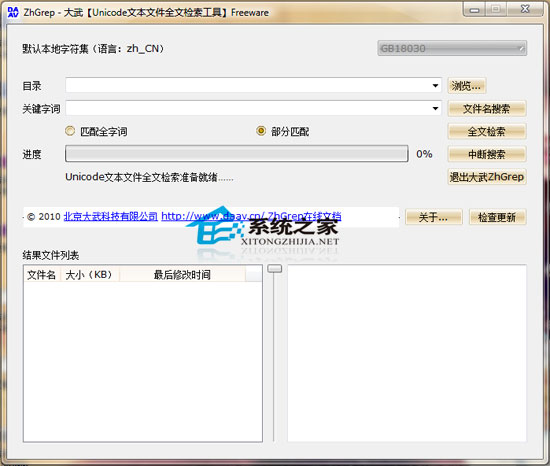This screenshot has width=550, height=466.
Task: Click the splitter handle between result panes
Action: 274,269
